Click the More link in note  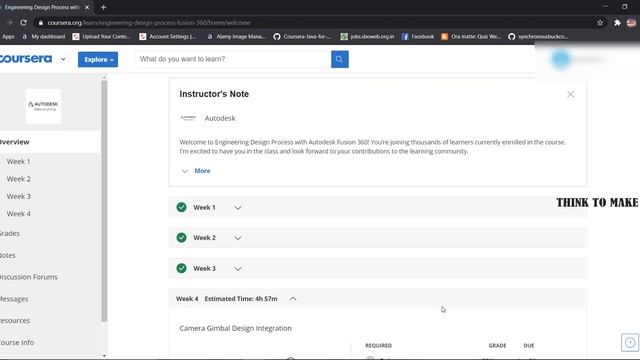(202, 171)
